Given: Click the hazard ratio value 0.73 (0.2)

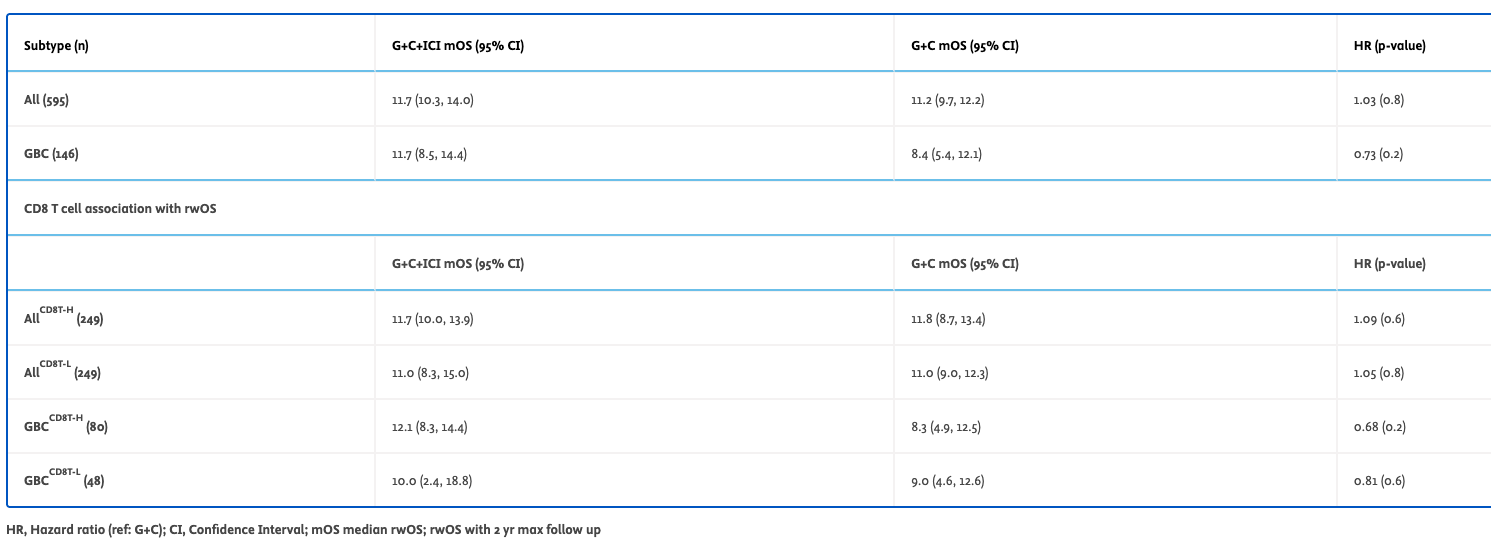Looking at the screenshot, I should (x=1378, y=154).
